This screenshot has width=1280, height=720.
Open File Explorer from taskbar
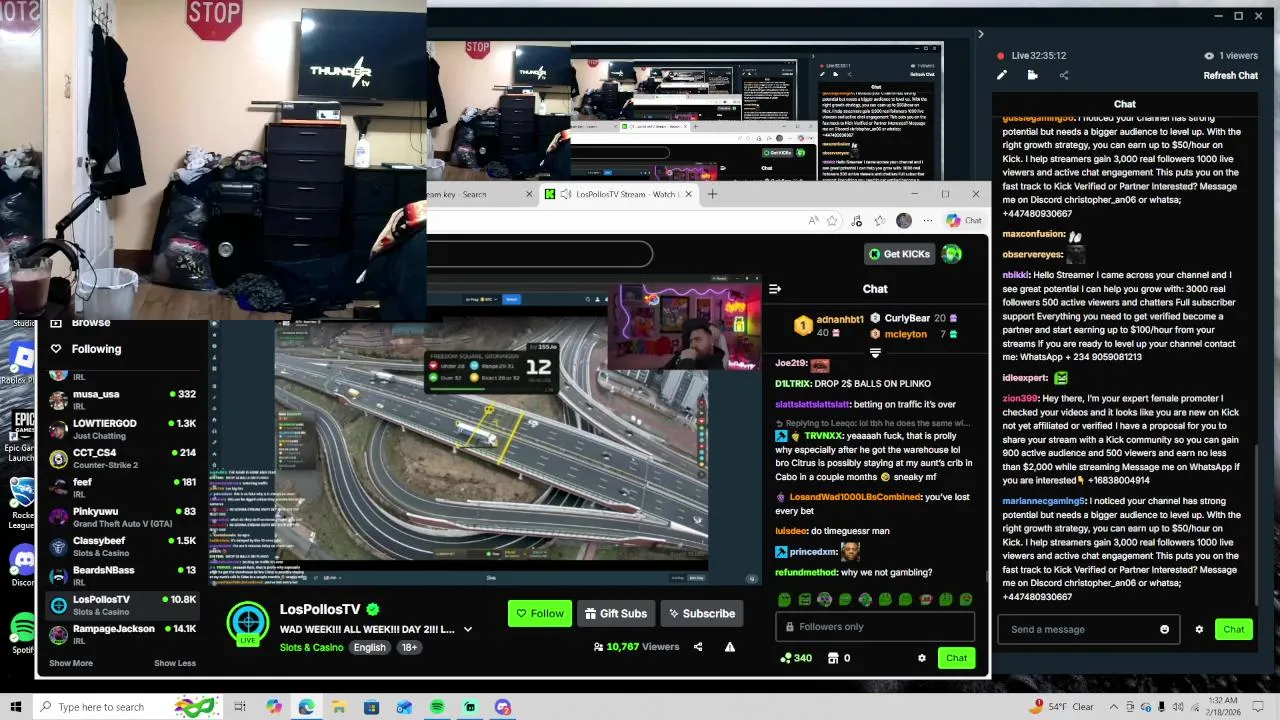[x=339, y=707]
